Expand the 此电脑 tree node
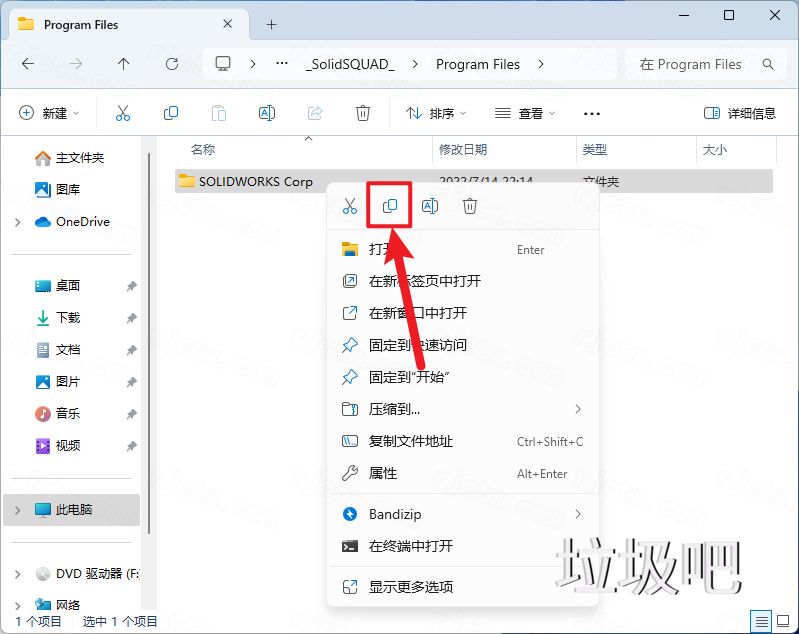 click(18, 510)
